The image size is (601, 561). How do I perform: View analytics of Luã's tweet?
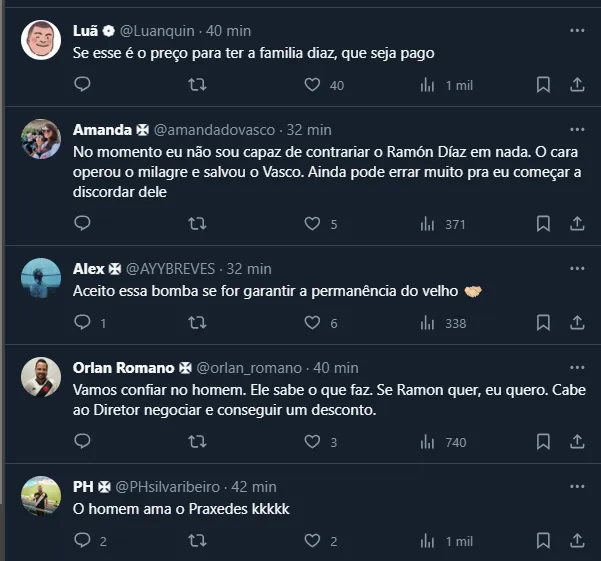point(428,86)
